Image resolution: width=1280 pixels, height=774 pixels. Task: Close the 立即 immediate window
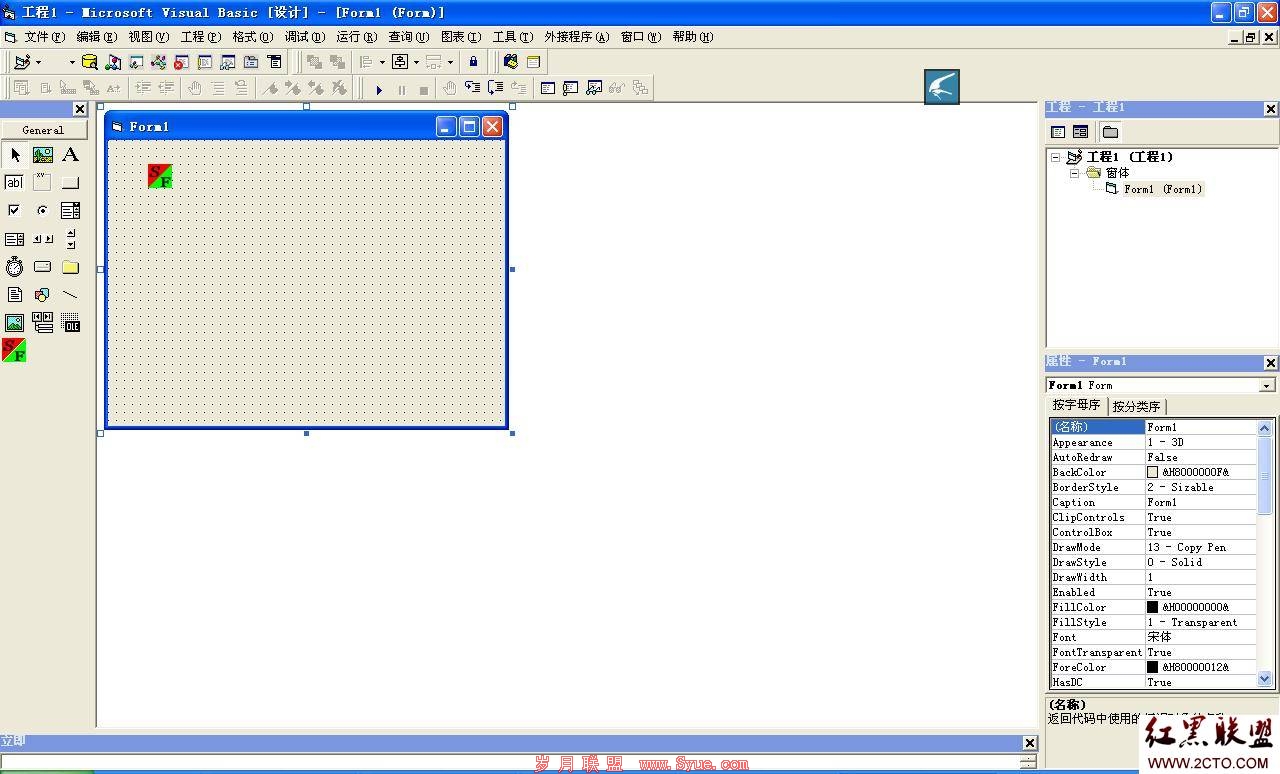coord(1030,743)
